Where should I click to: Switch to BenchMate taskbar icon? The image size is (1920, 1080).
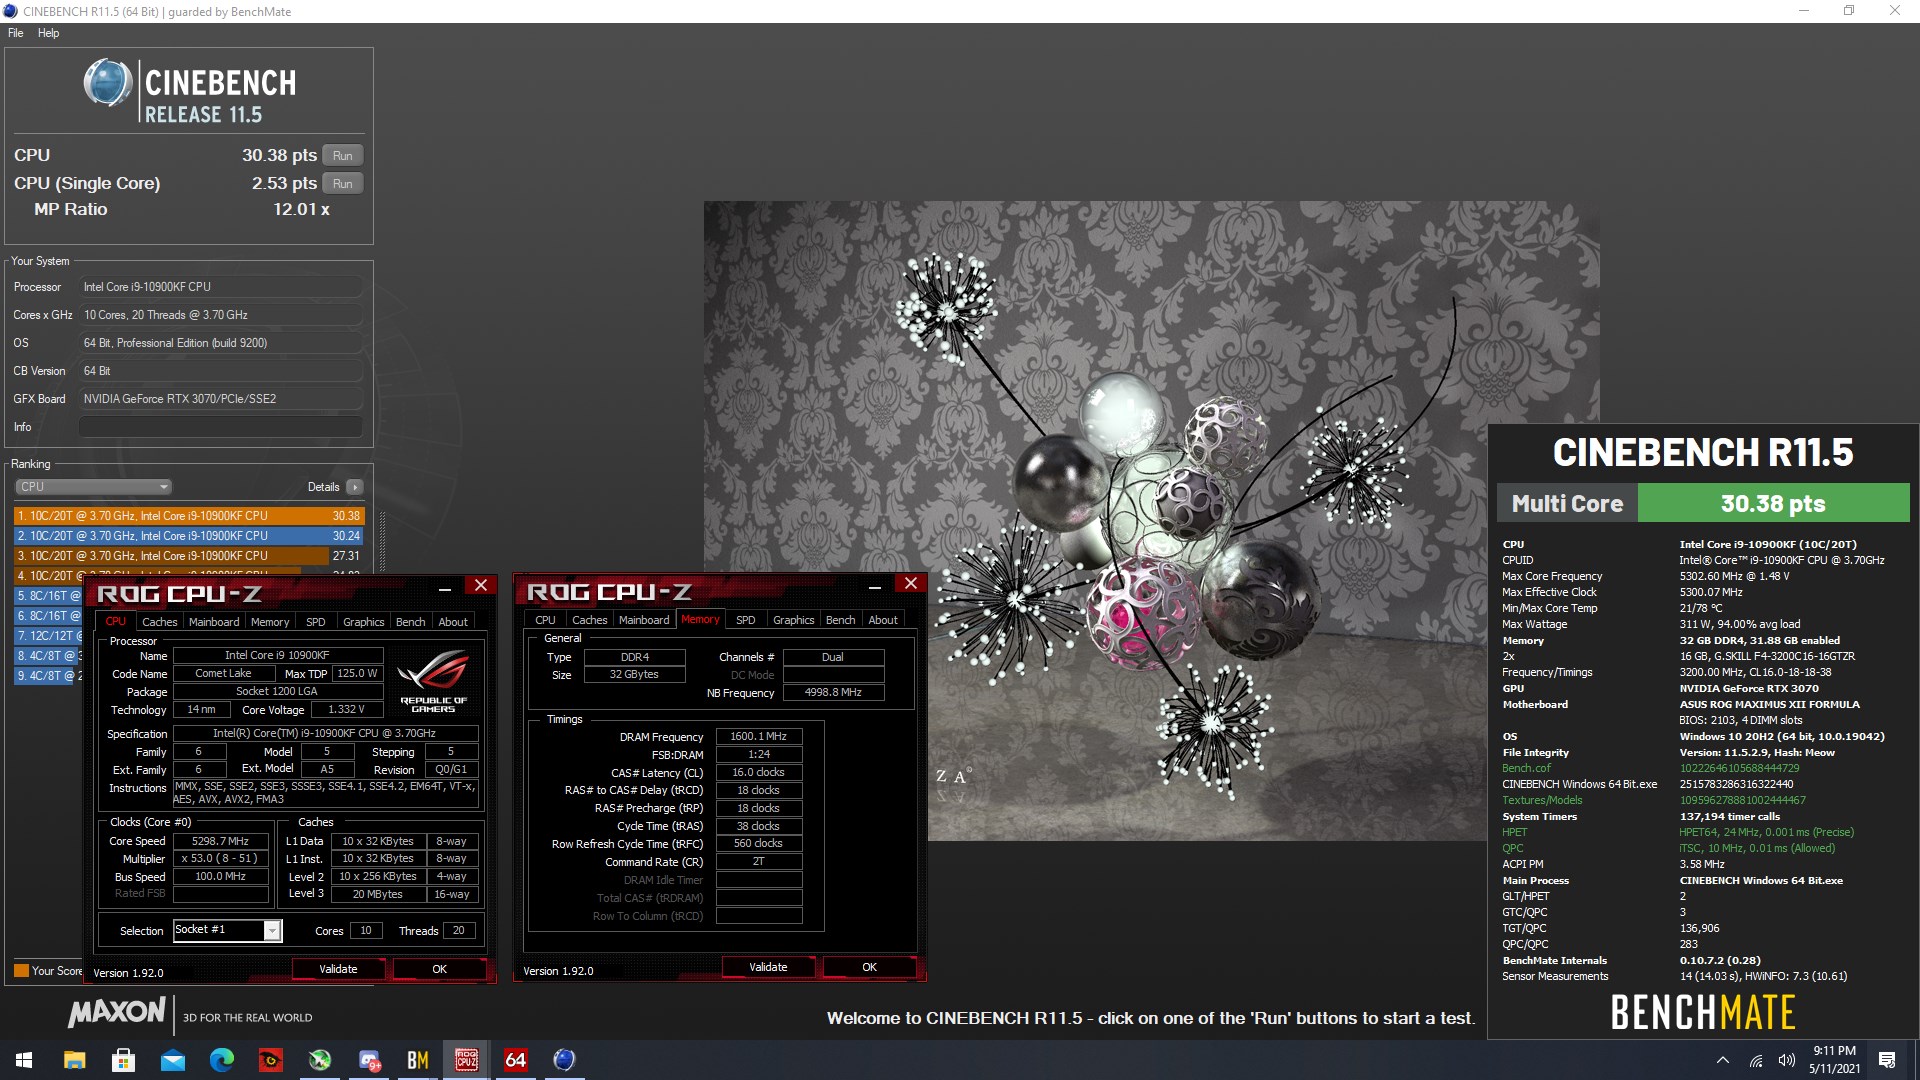click(418, 1060)
